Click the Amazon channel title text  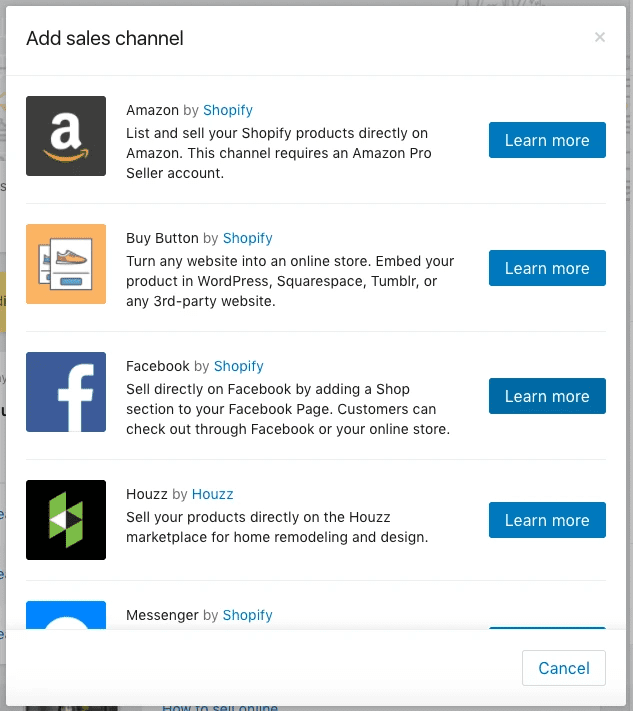pos(152,110)
